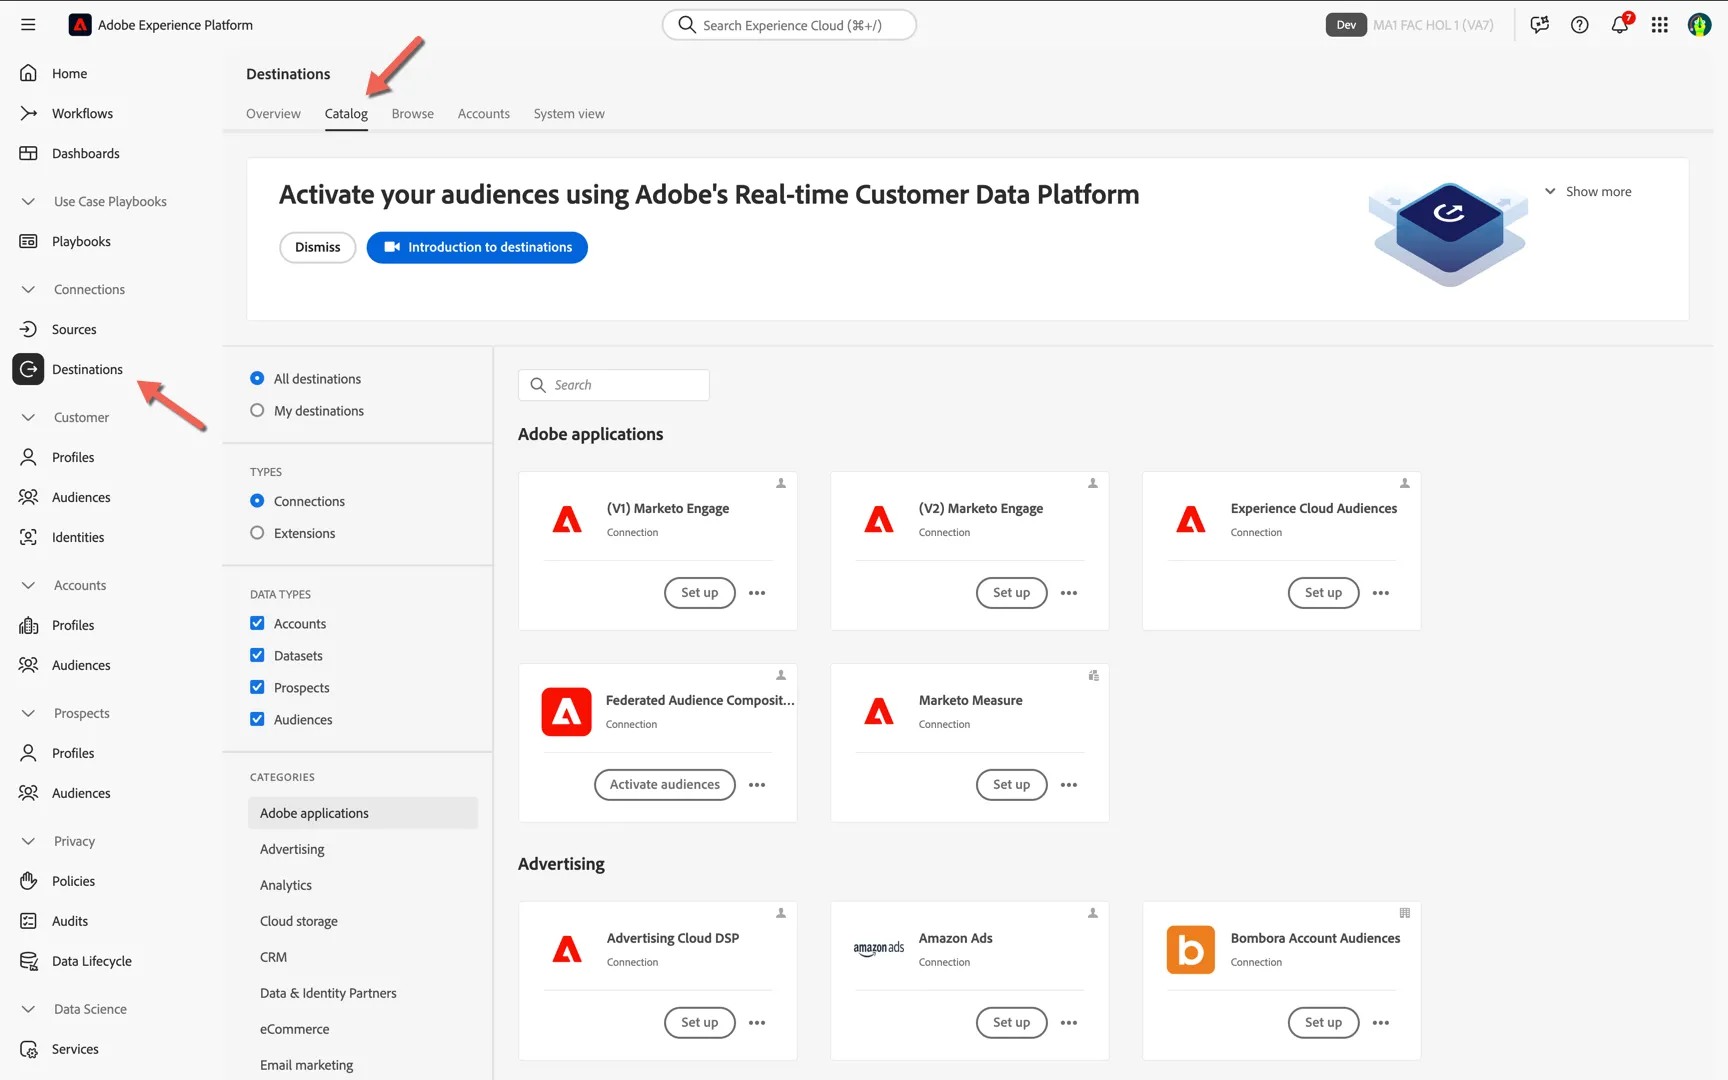Activate audiences for Federated Audience Composition
This screenshot has width=1728, height=1080.
tap(665, 785)
